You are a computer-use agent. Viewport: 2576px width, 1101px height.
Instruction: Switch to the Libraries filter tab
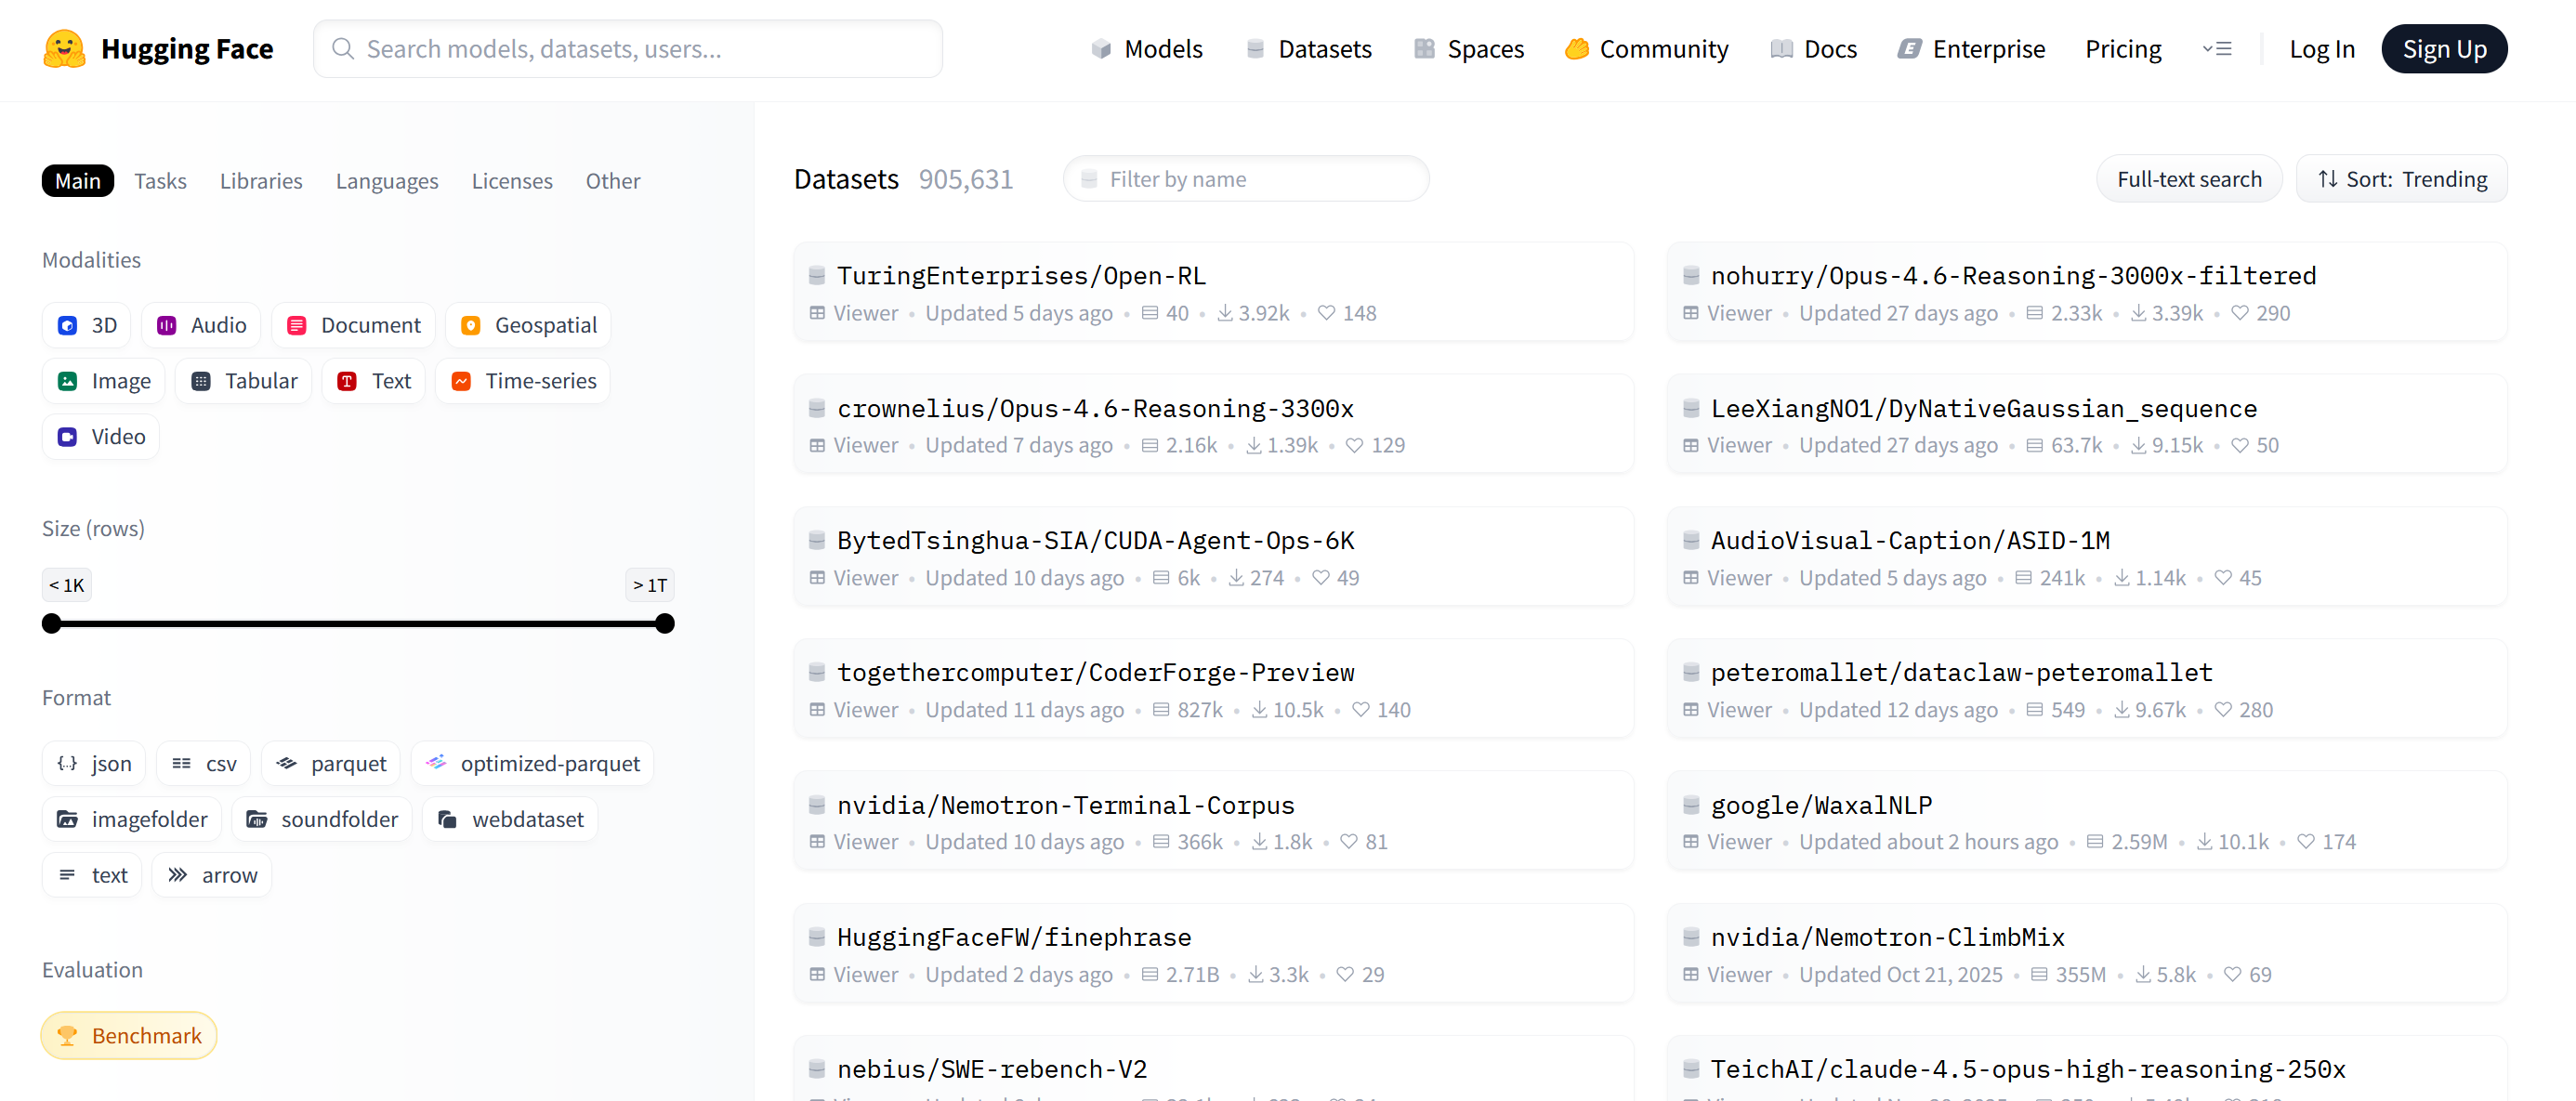(x=261, y=181)
